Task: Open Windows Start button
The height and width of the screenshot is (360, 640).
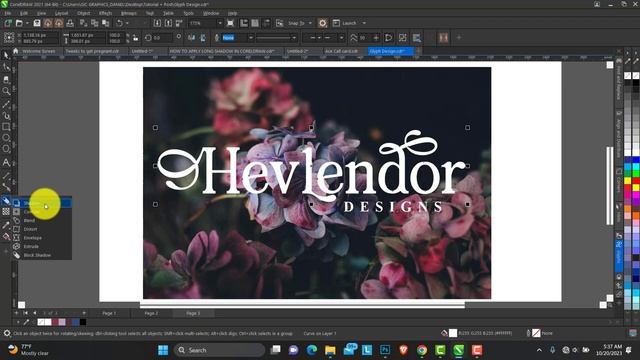Action: coord(163,350)
